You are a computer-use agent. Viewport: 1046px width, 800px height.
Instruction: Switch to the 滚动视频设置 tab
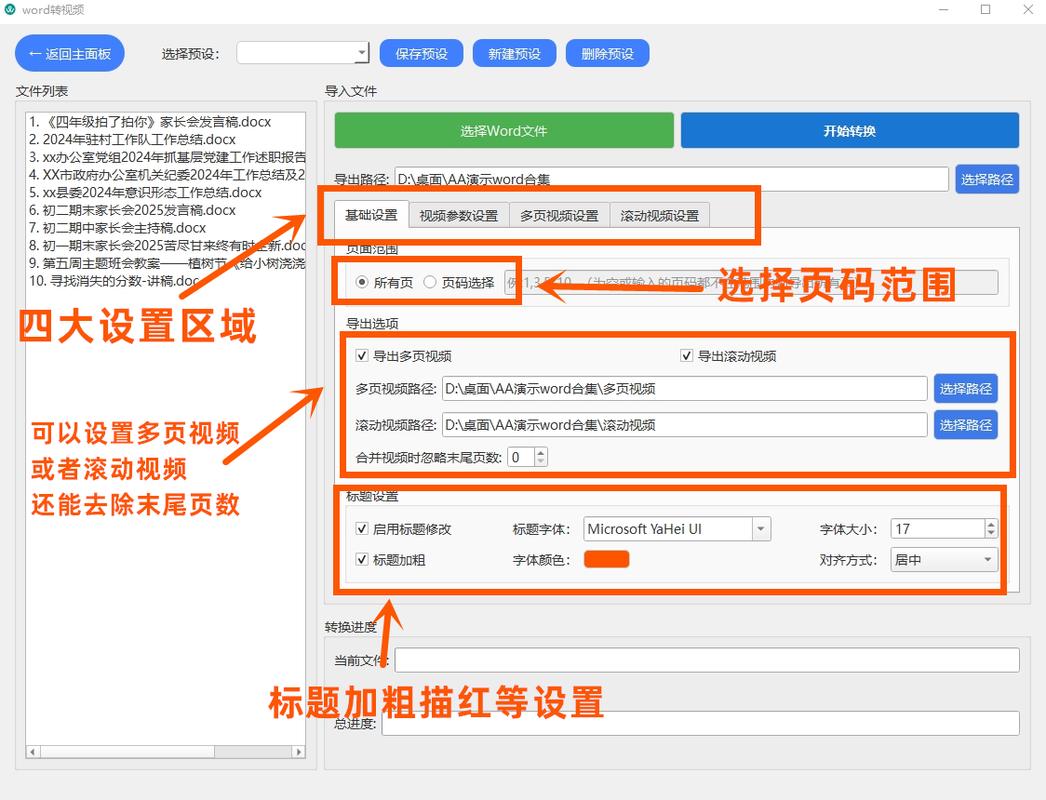pyautogui.click(x=658, y=214)
